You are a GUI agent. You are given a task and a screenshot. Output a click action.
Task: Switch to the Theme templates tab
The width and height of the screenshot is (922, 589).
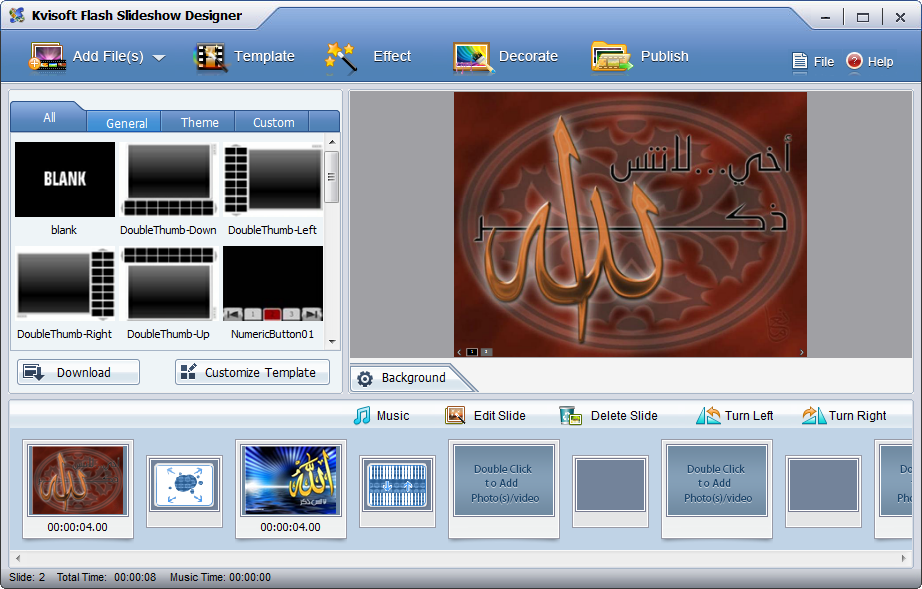coord(199,122)
